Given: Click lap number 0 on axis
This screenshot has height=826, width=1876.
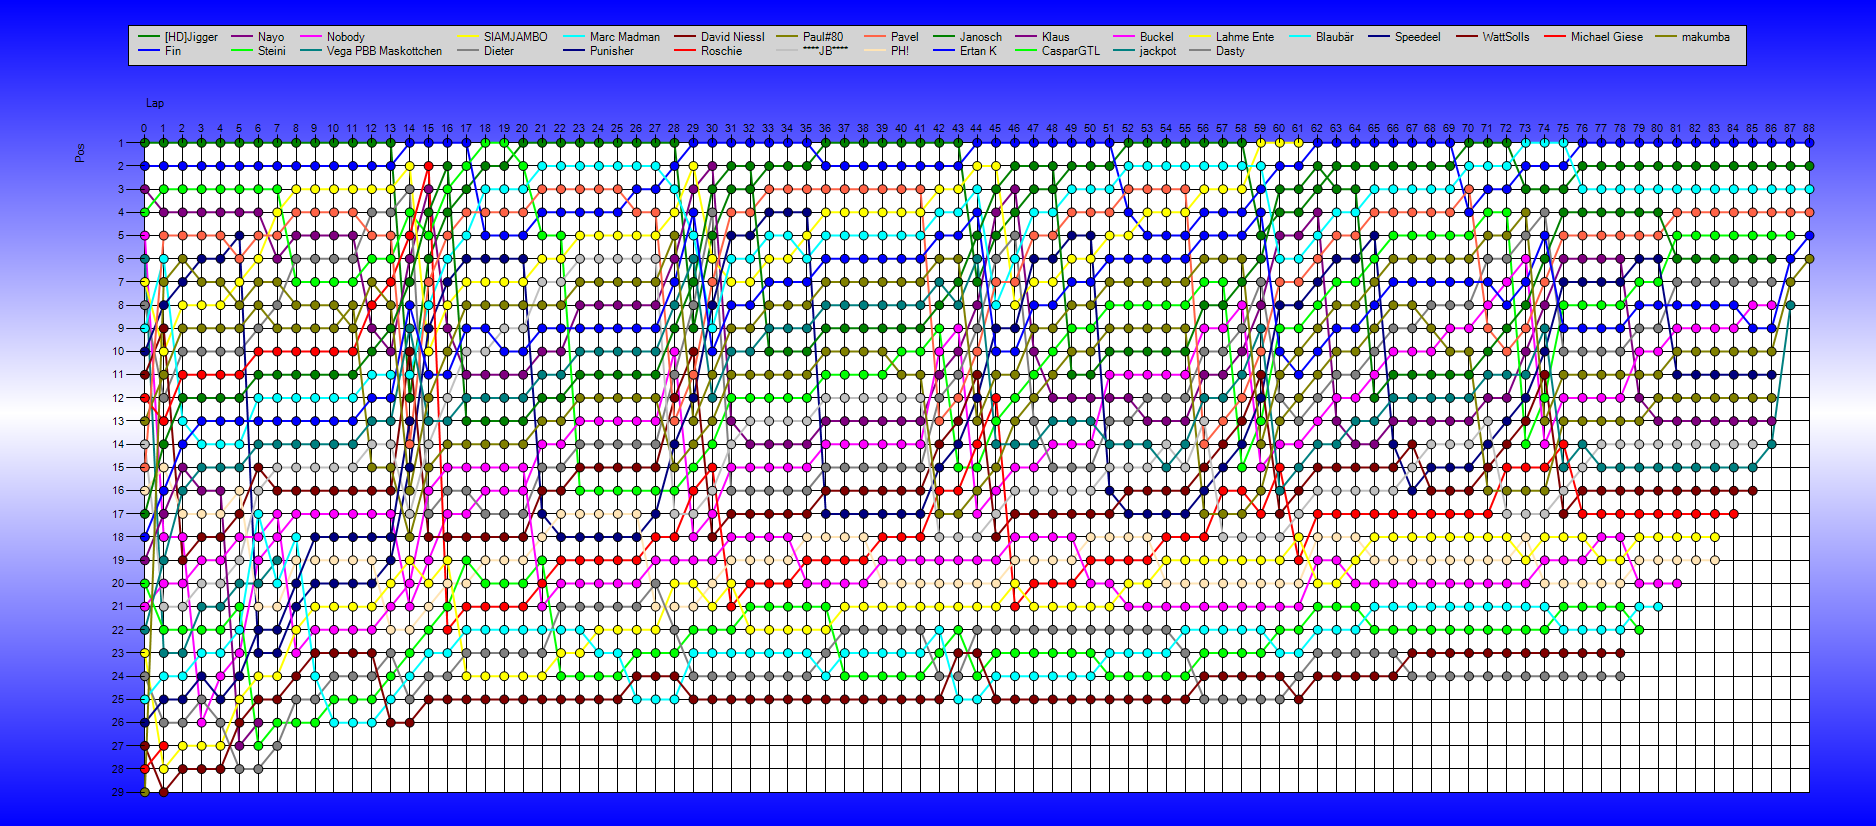Looking at the screenshot, I should click(144, 129).
